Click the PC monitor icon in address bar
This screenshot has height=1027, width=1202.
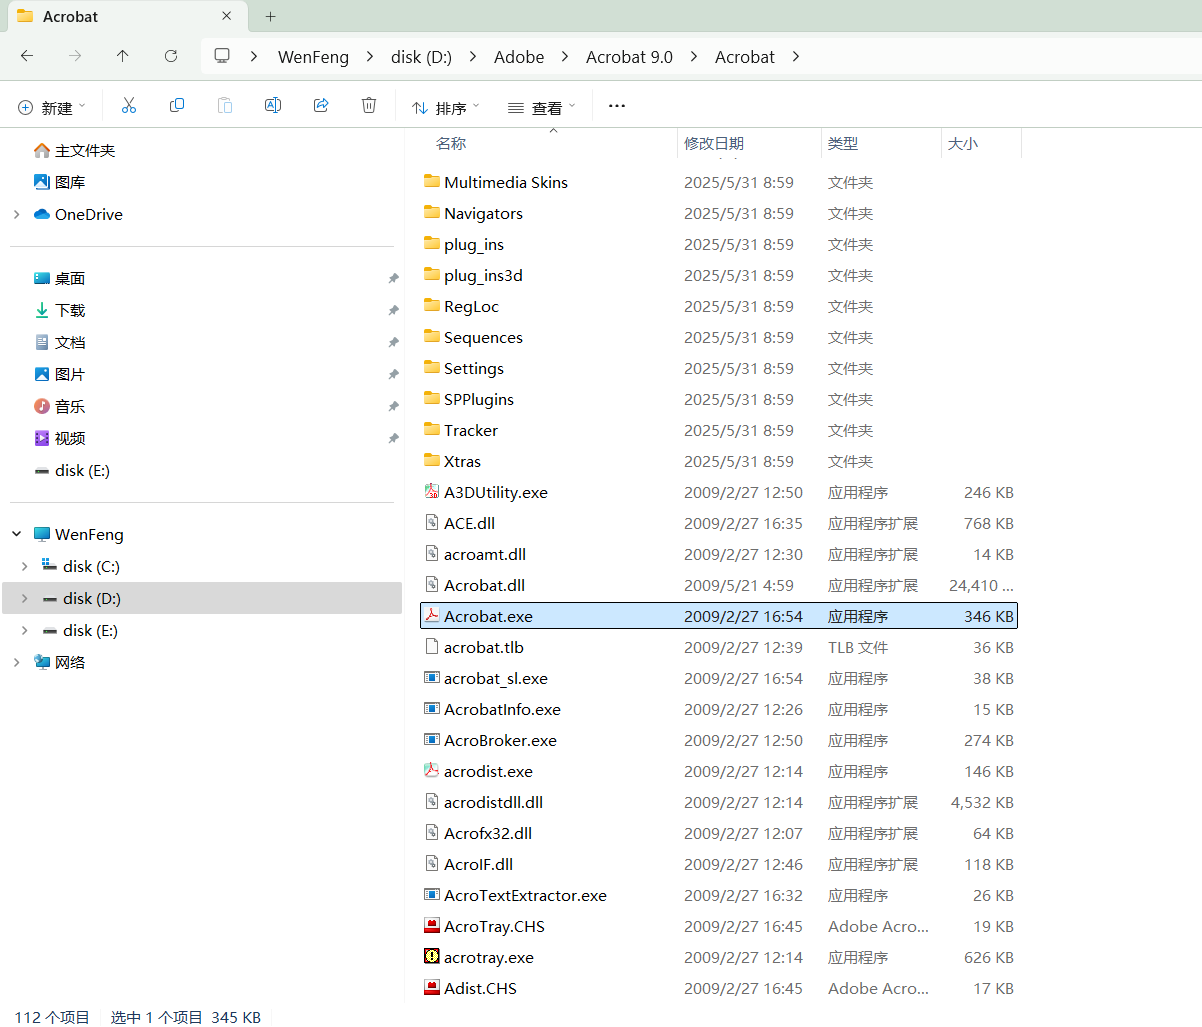click(x=222, y=56)
